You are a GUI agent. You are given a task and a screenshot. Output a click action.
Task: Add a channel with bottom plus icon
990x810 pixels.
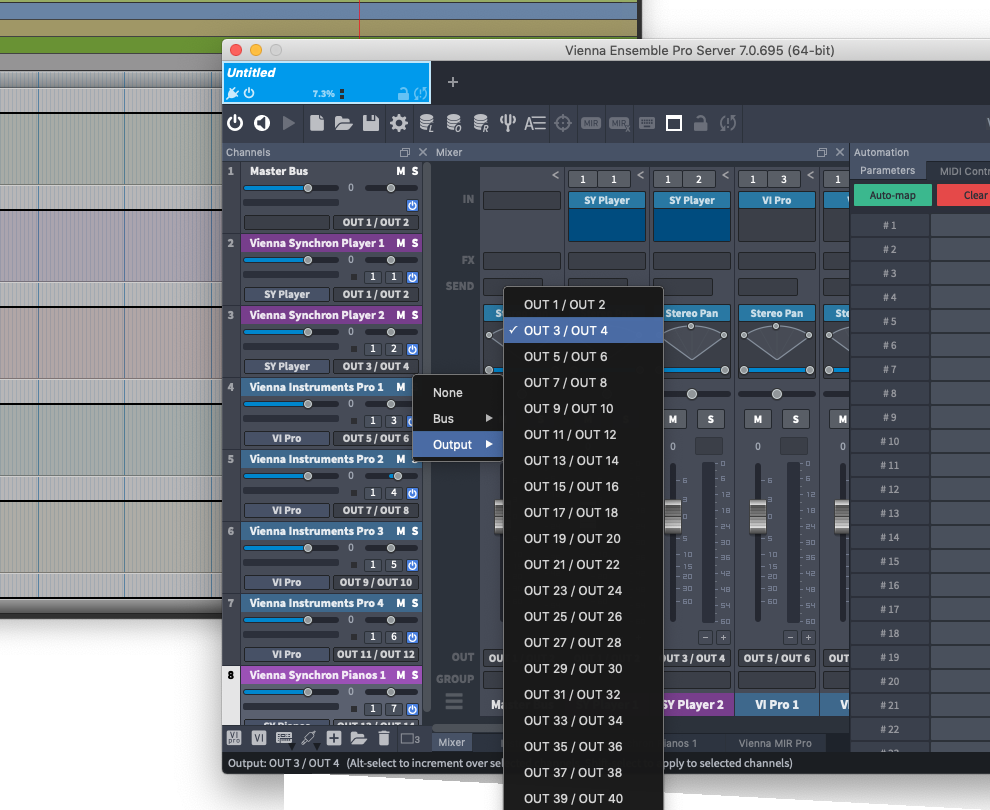coord(334,737)
